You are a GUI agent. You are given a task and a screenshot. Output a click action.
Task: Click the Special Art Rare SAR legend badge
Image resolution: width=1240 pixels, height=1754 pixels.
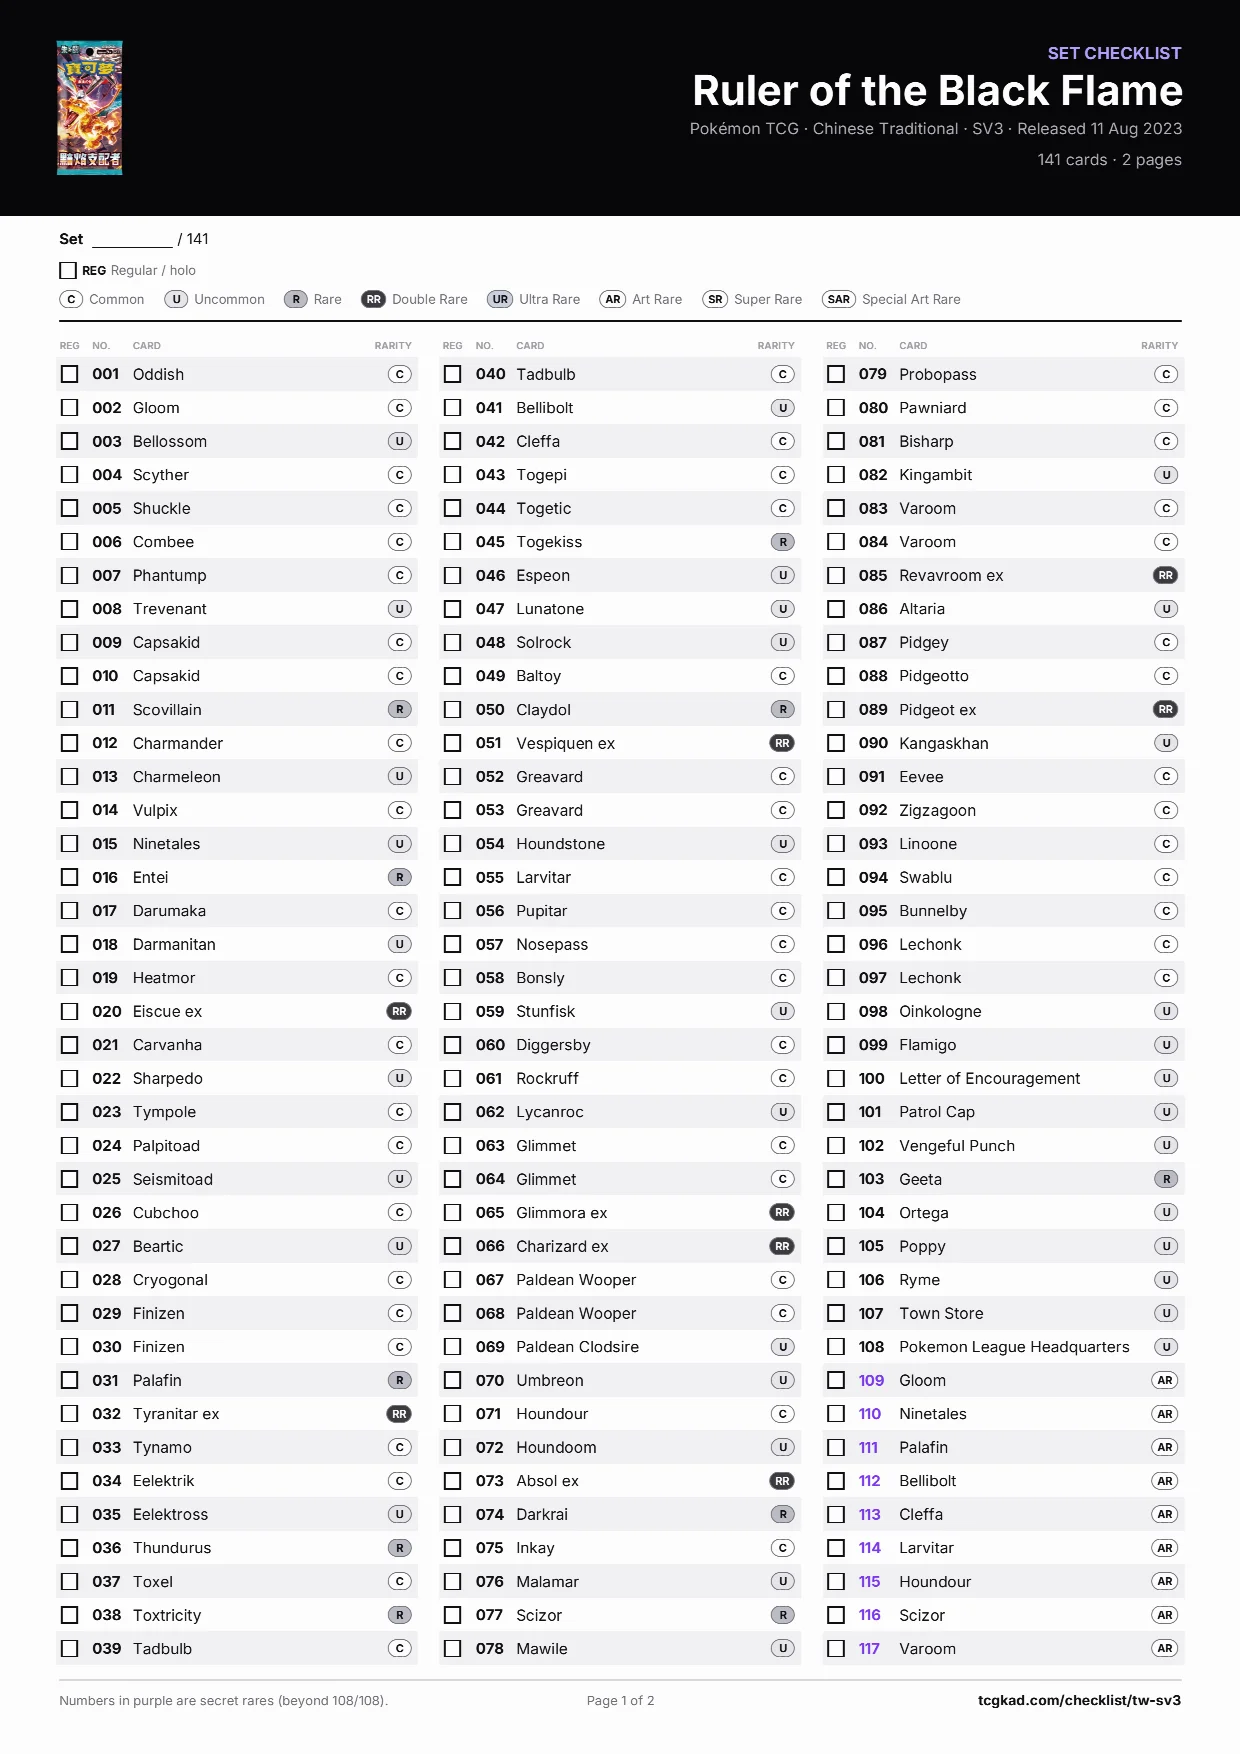(839, 299)
